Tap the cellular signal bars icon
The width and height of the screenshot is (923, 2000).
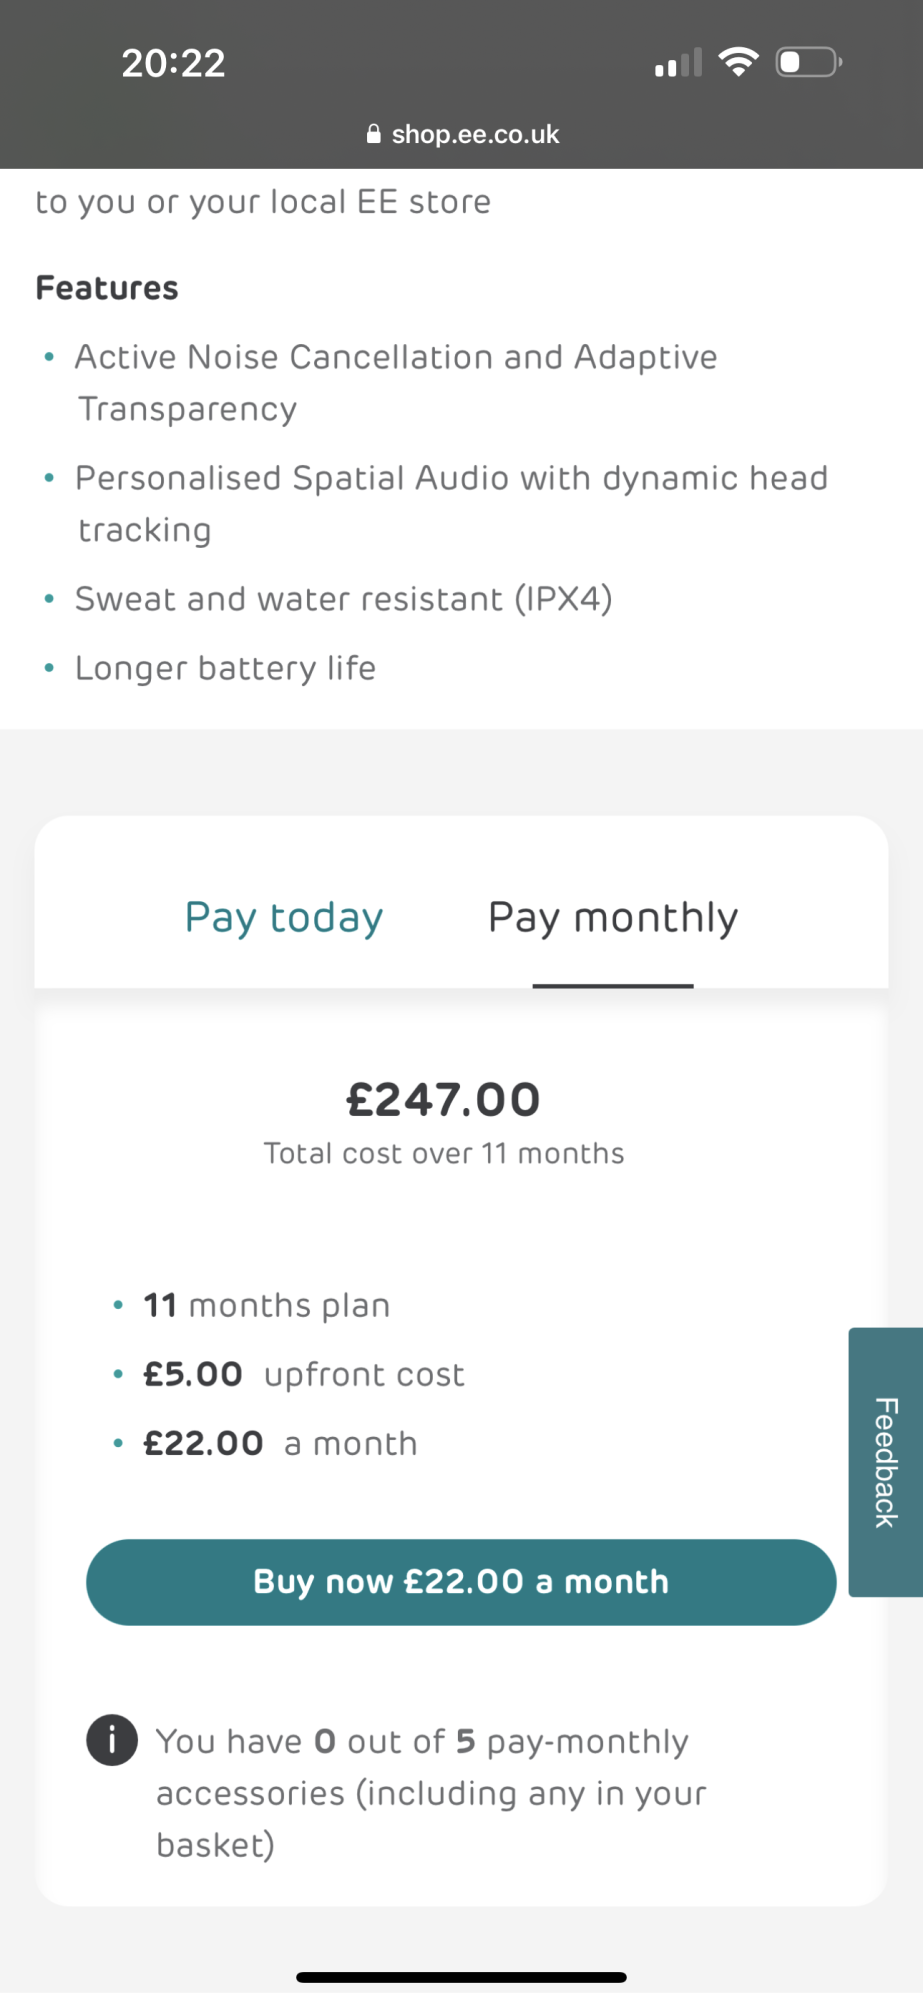coord(678,64)
